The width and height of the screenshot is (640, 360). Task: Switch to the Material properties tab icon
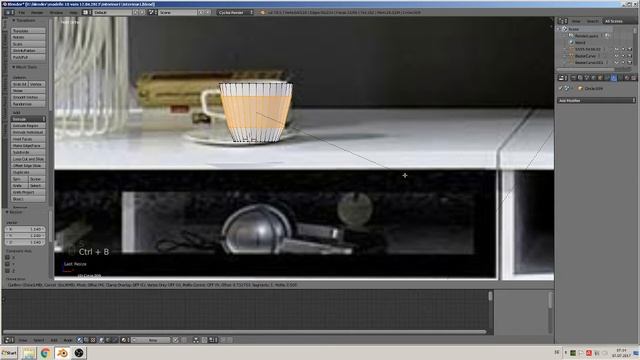tap(627, 78)
